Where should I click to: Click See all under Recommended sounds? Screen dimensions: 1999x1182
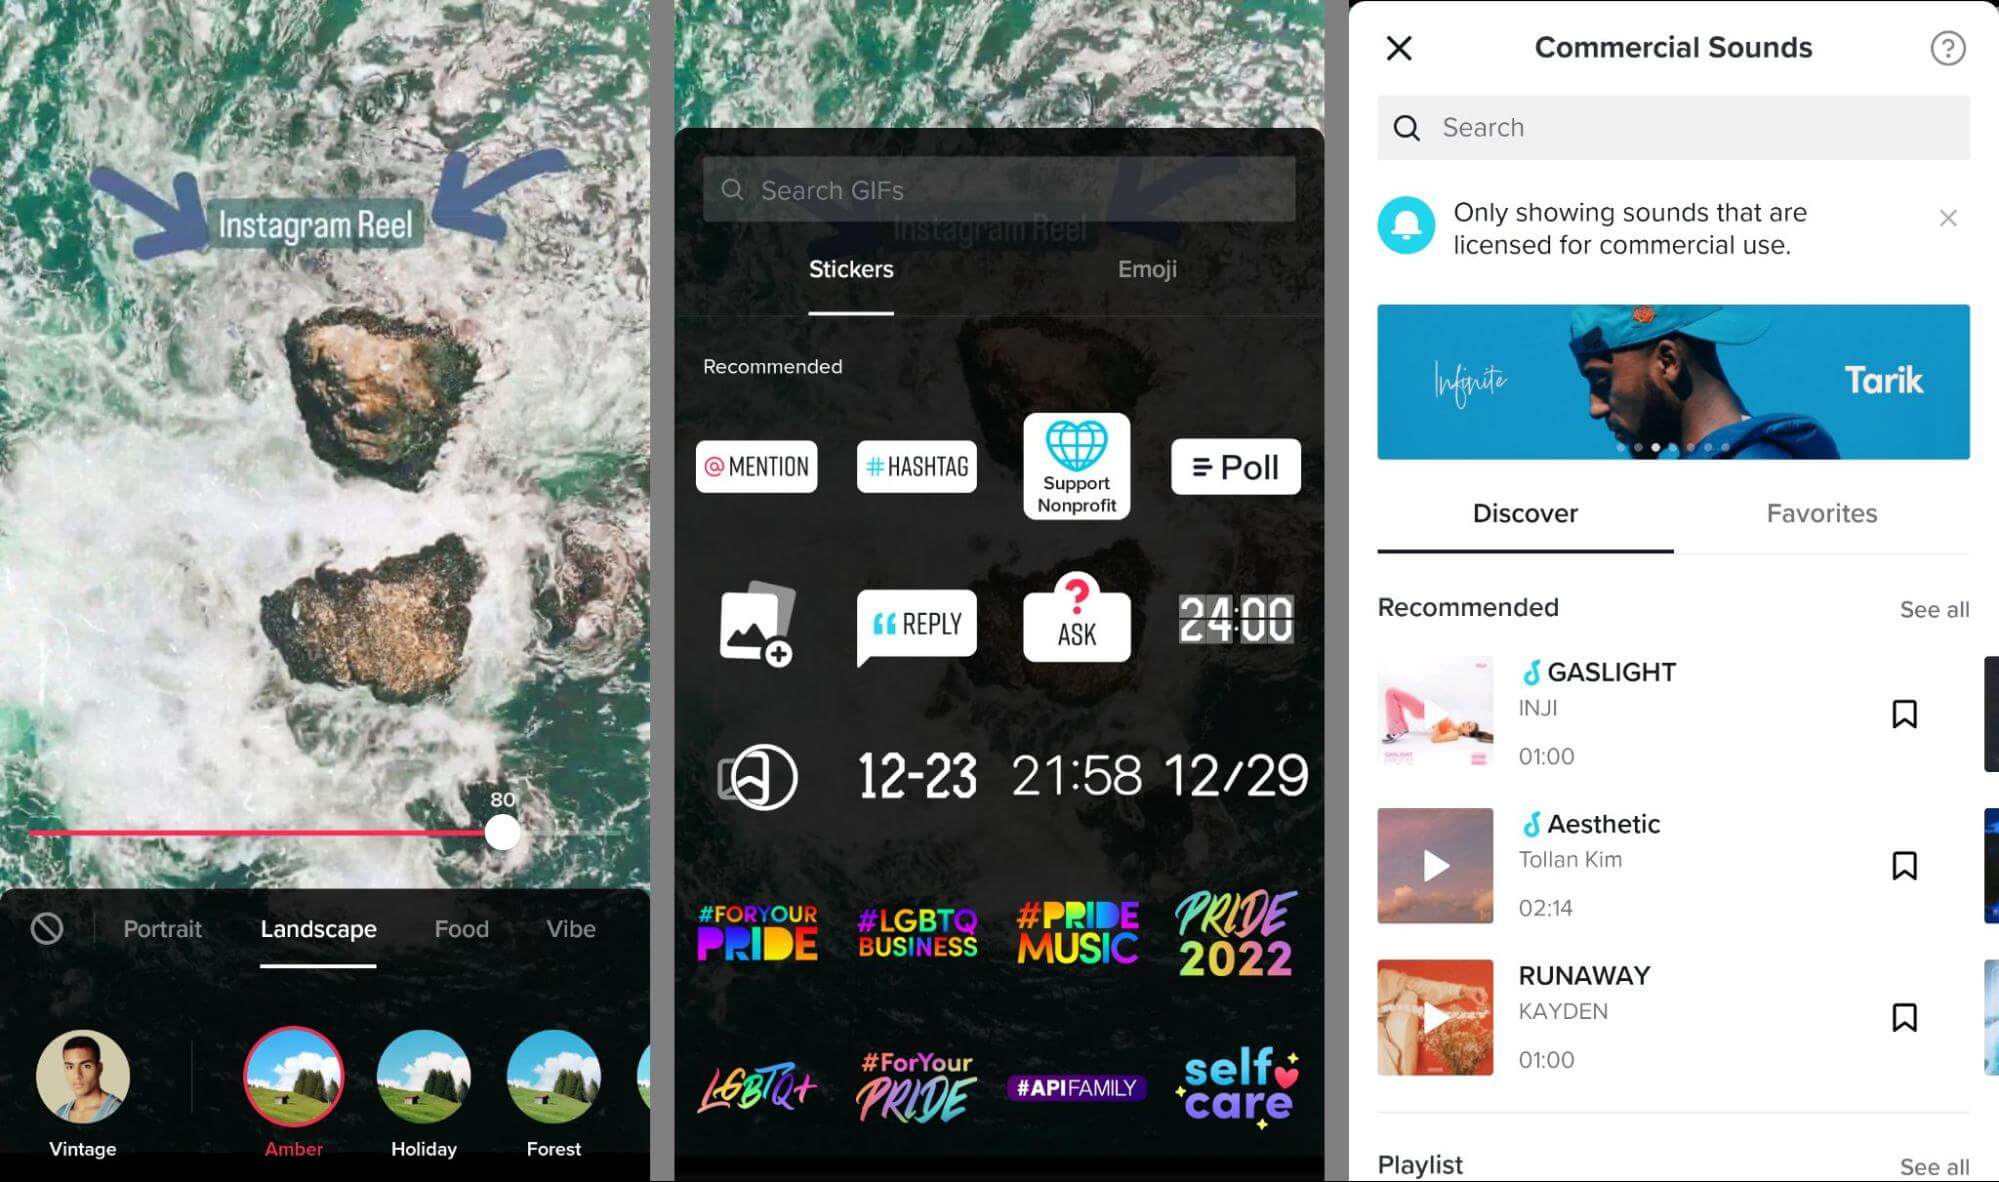1934,608
